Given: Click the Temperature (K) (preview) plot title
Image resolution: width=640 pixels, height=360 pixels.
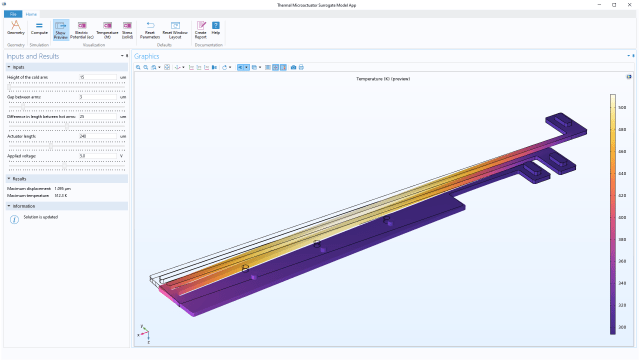Looking at the screenshot, I should click(x=383, y=79).
